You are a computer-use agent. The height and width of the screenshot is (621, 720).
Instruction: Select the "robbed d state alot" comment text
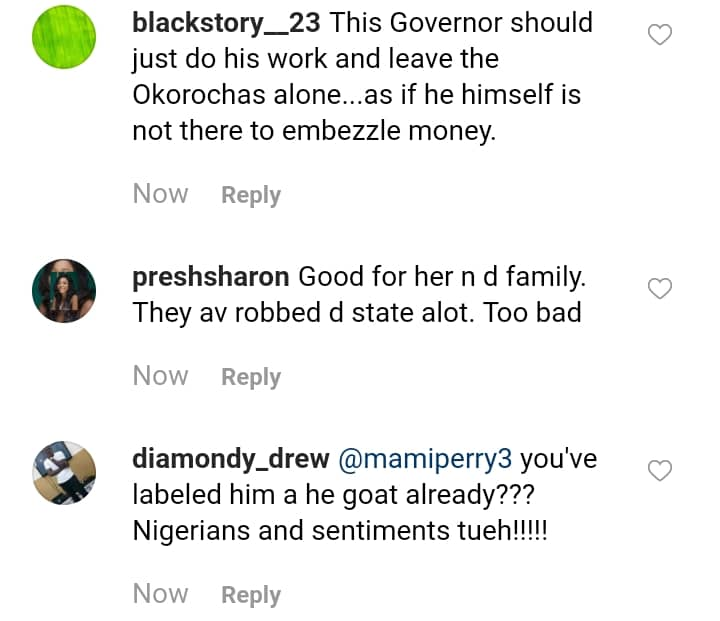tap(356, 313)
